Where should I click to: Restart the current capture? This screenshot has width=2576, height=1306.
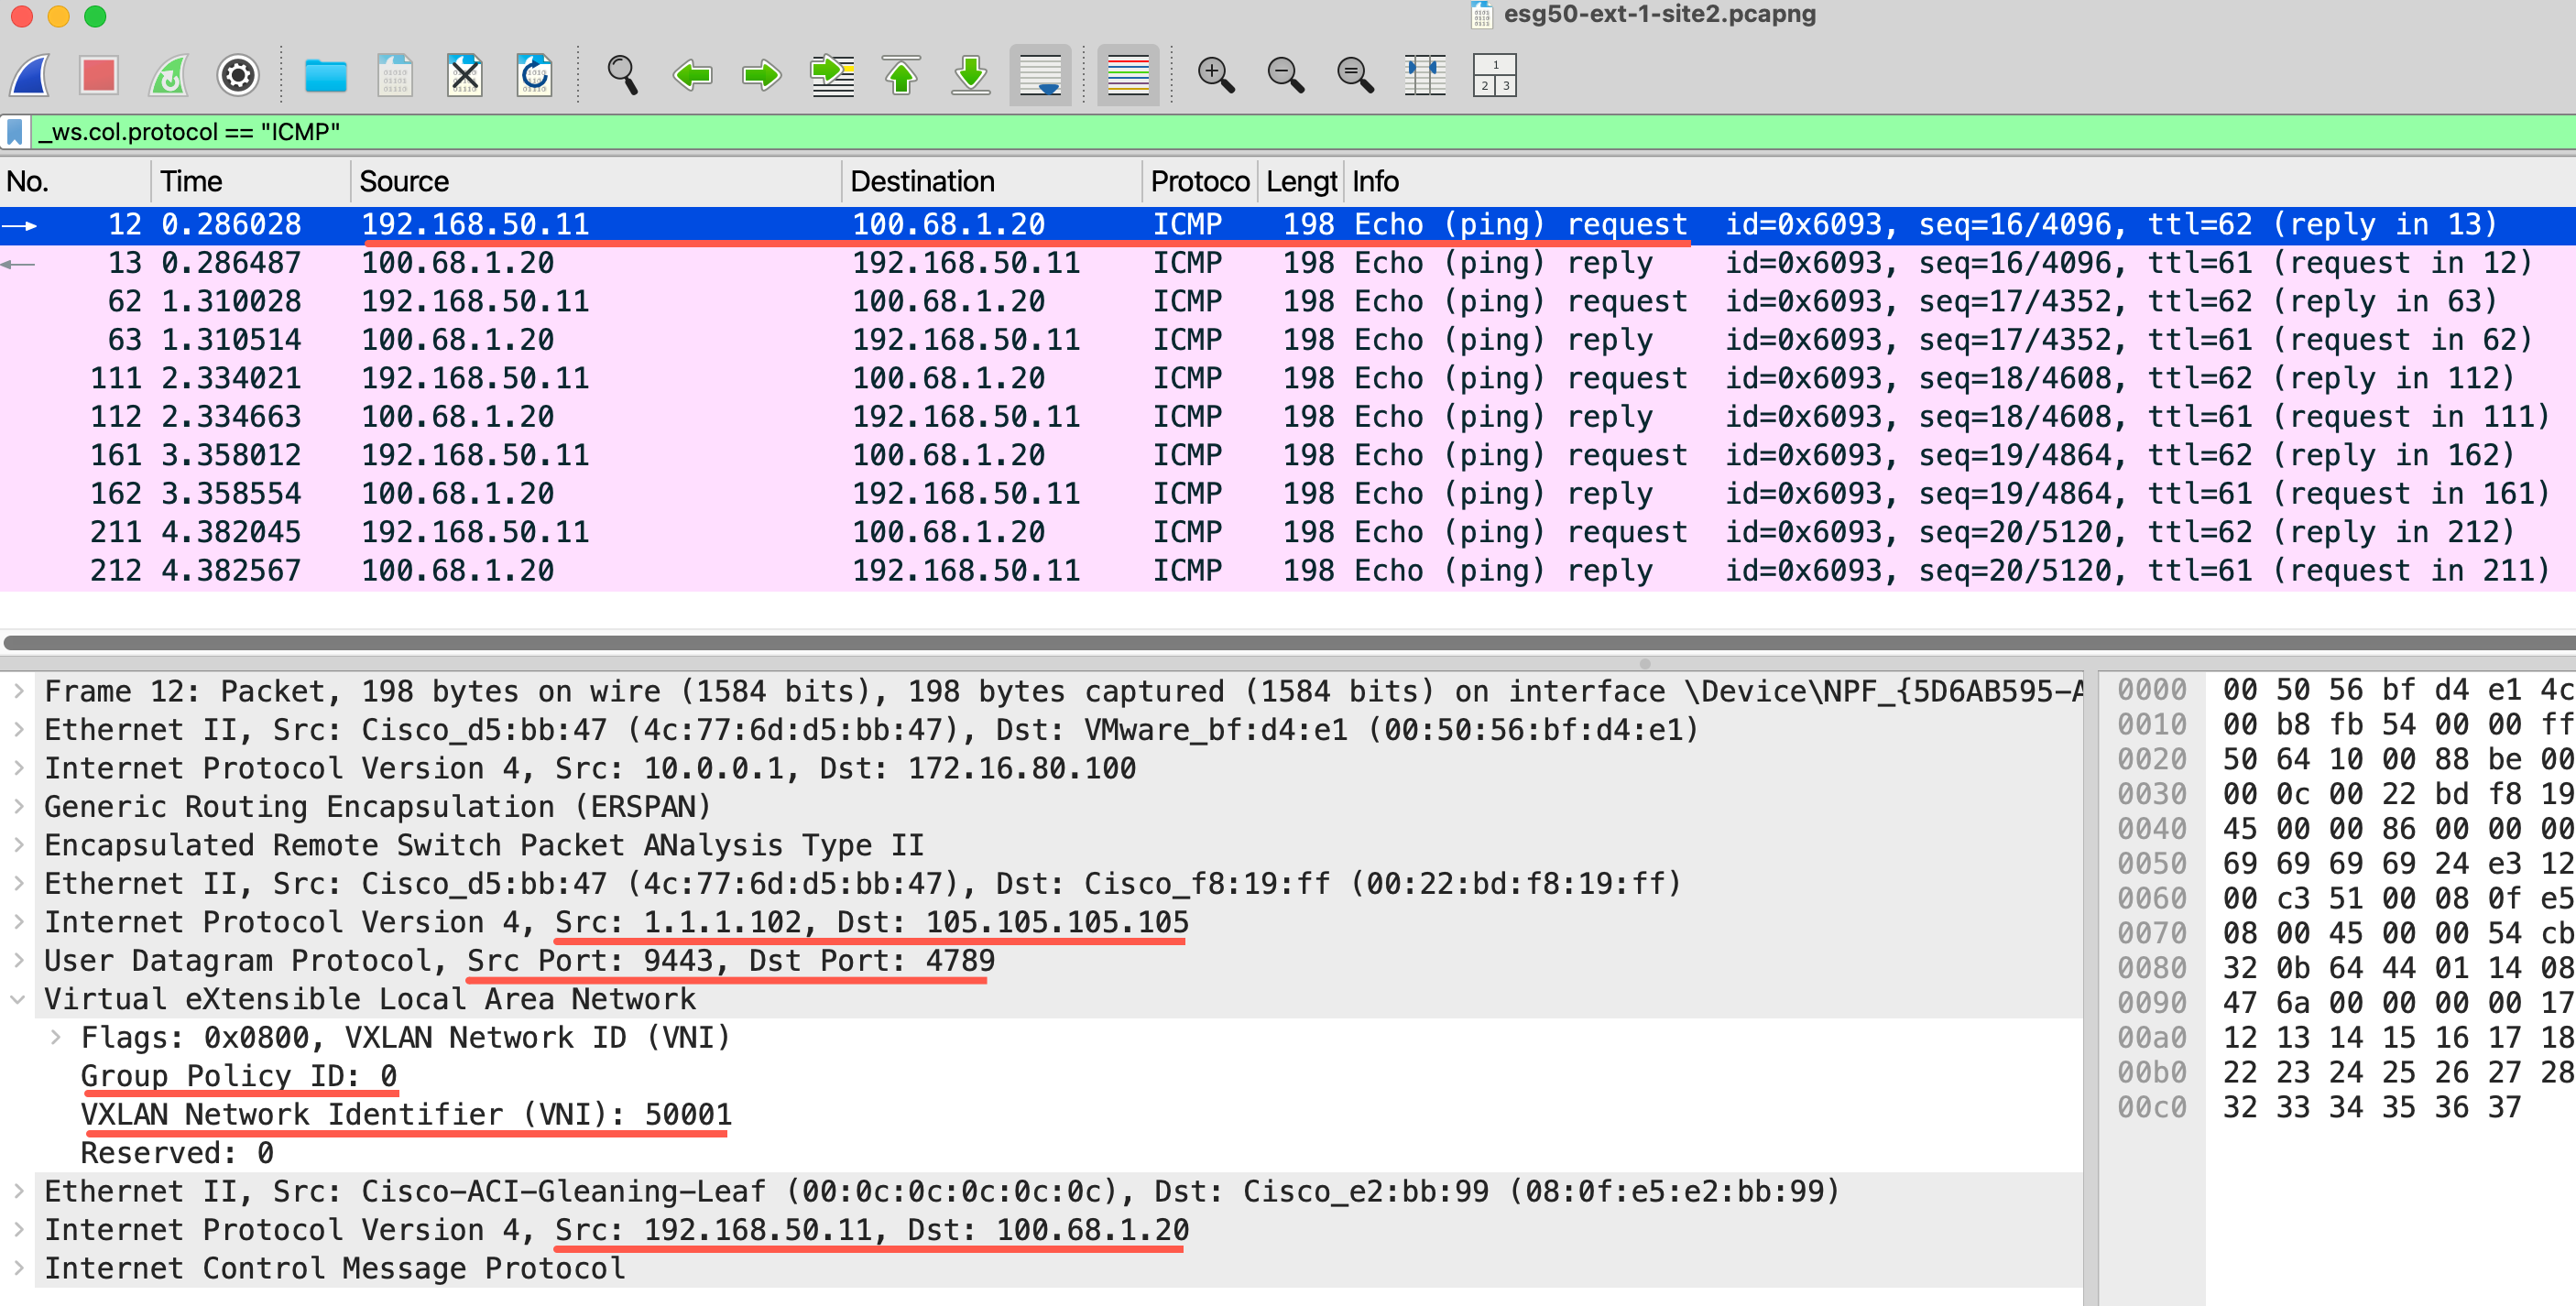(x=168, y=75)
